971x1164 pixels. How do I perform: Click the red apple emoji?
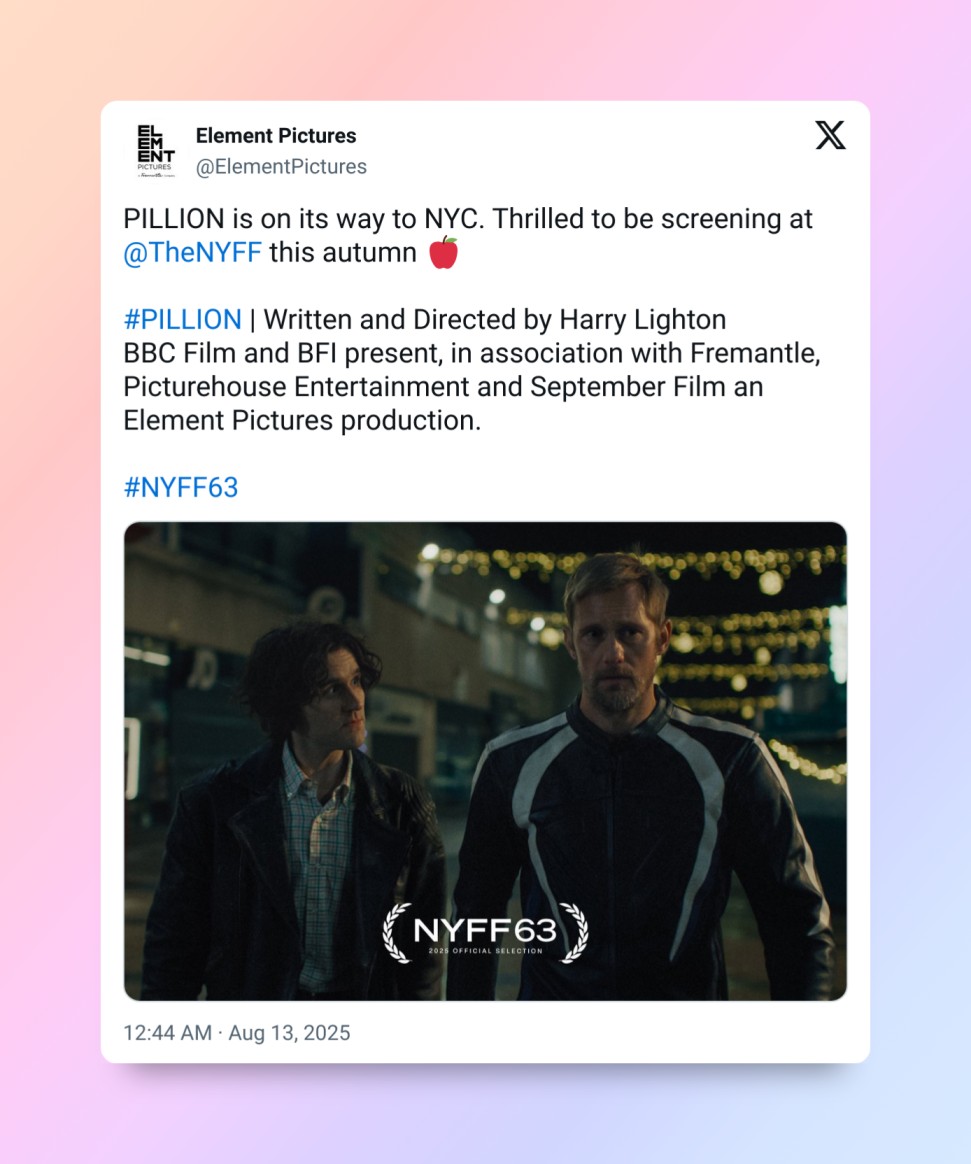[x=443, y=253]
